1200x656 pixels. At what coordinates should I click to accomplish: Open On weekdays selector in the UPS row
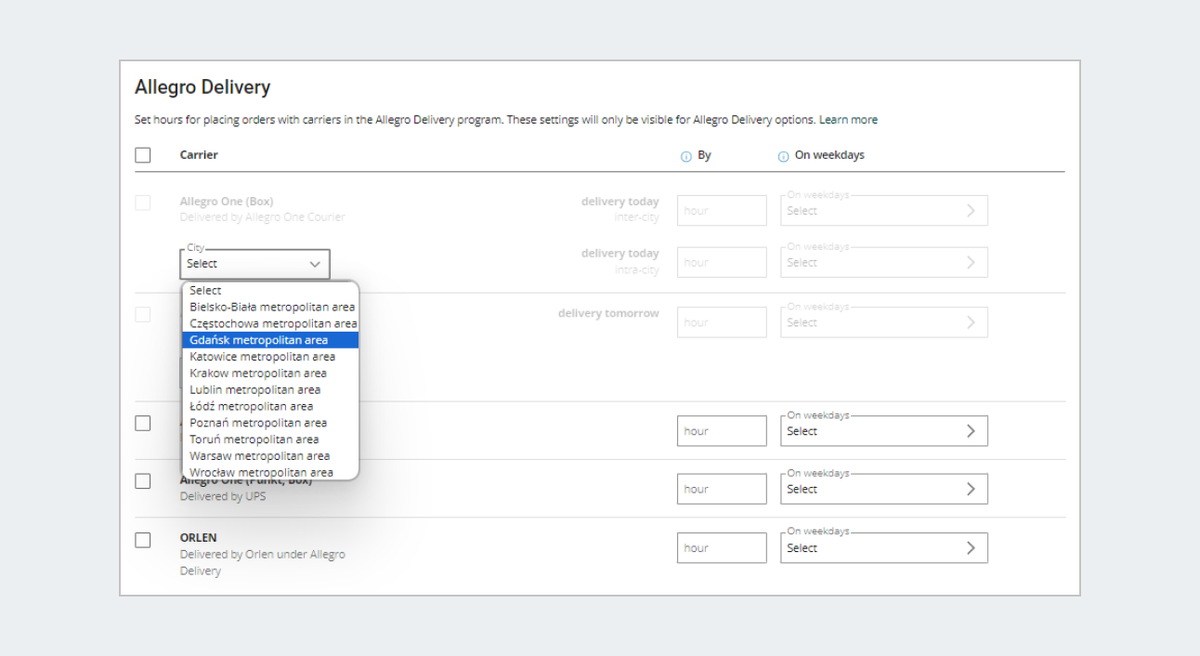tap(884, 489)
